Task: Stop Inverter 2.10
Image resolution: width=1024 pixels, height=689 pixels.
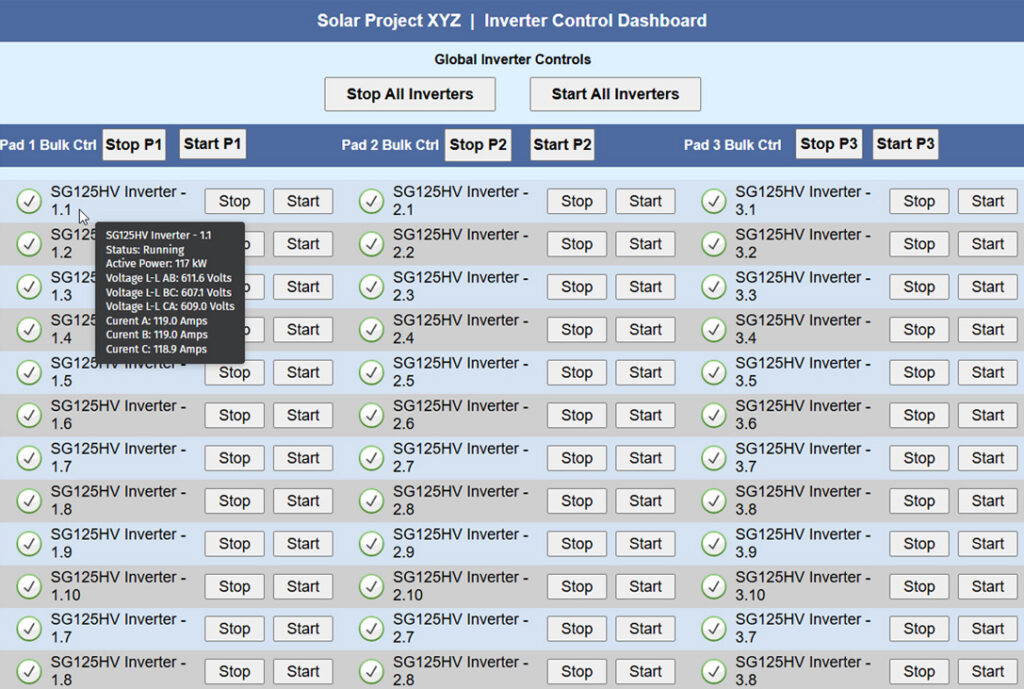Action: pyautogui.click(x=577, y=586)
